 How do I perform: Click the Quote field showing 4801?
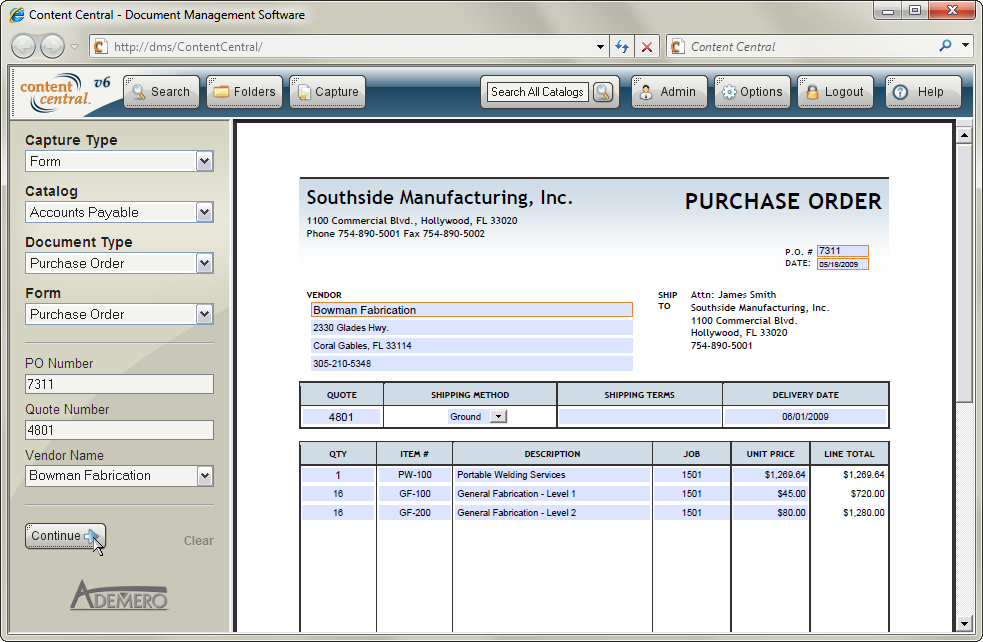pyautogui.click(x=341, y=417)
